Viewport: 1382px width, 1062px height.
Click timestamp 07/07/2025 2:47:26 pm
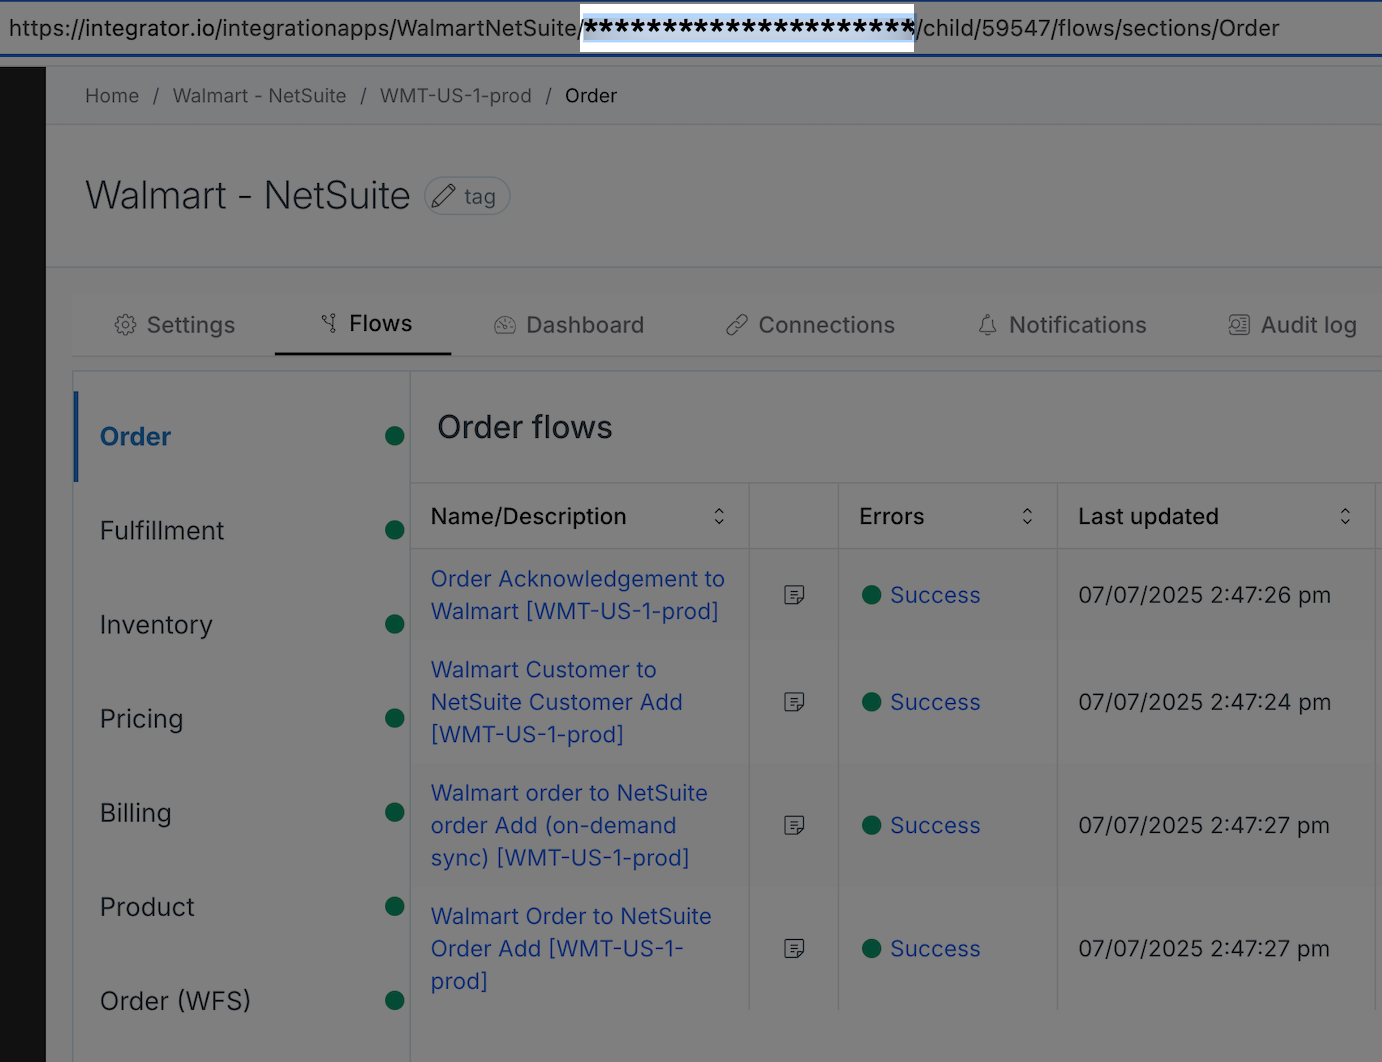[x=1204, y=595]
